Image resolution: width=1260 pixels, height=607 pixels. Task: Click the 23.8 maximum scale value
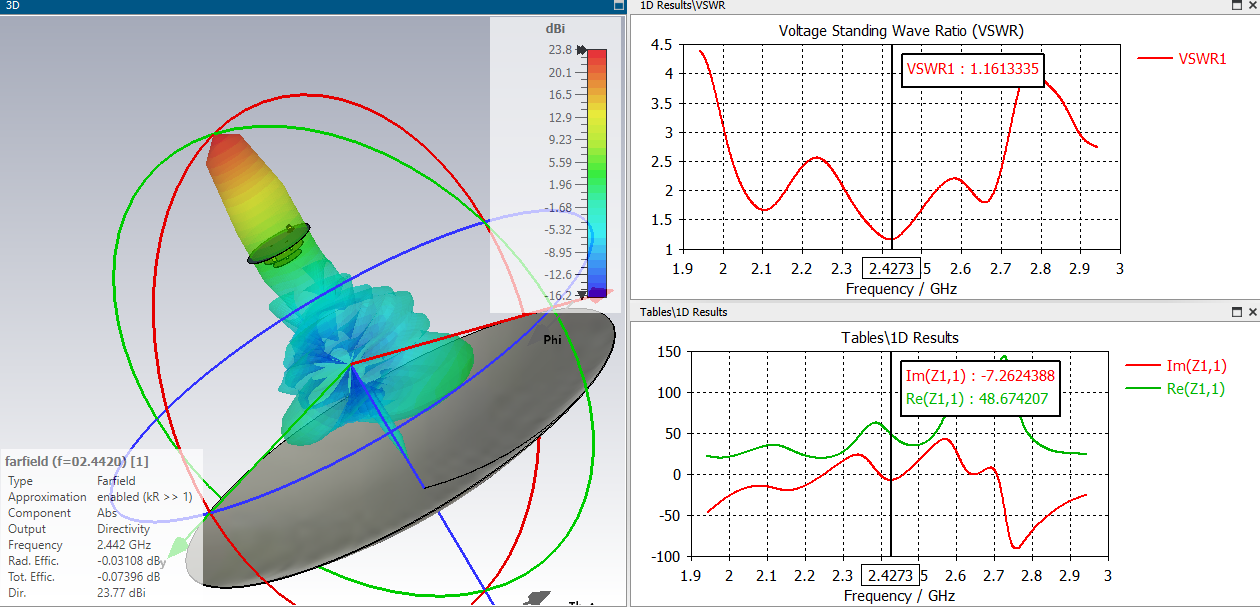[x=560, y=49]
